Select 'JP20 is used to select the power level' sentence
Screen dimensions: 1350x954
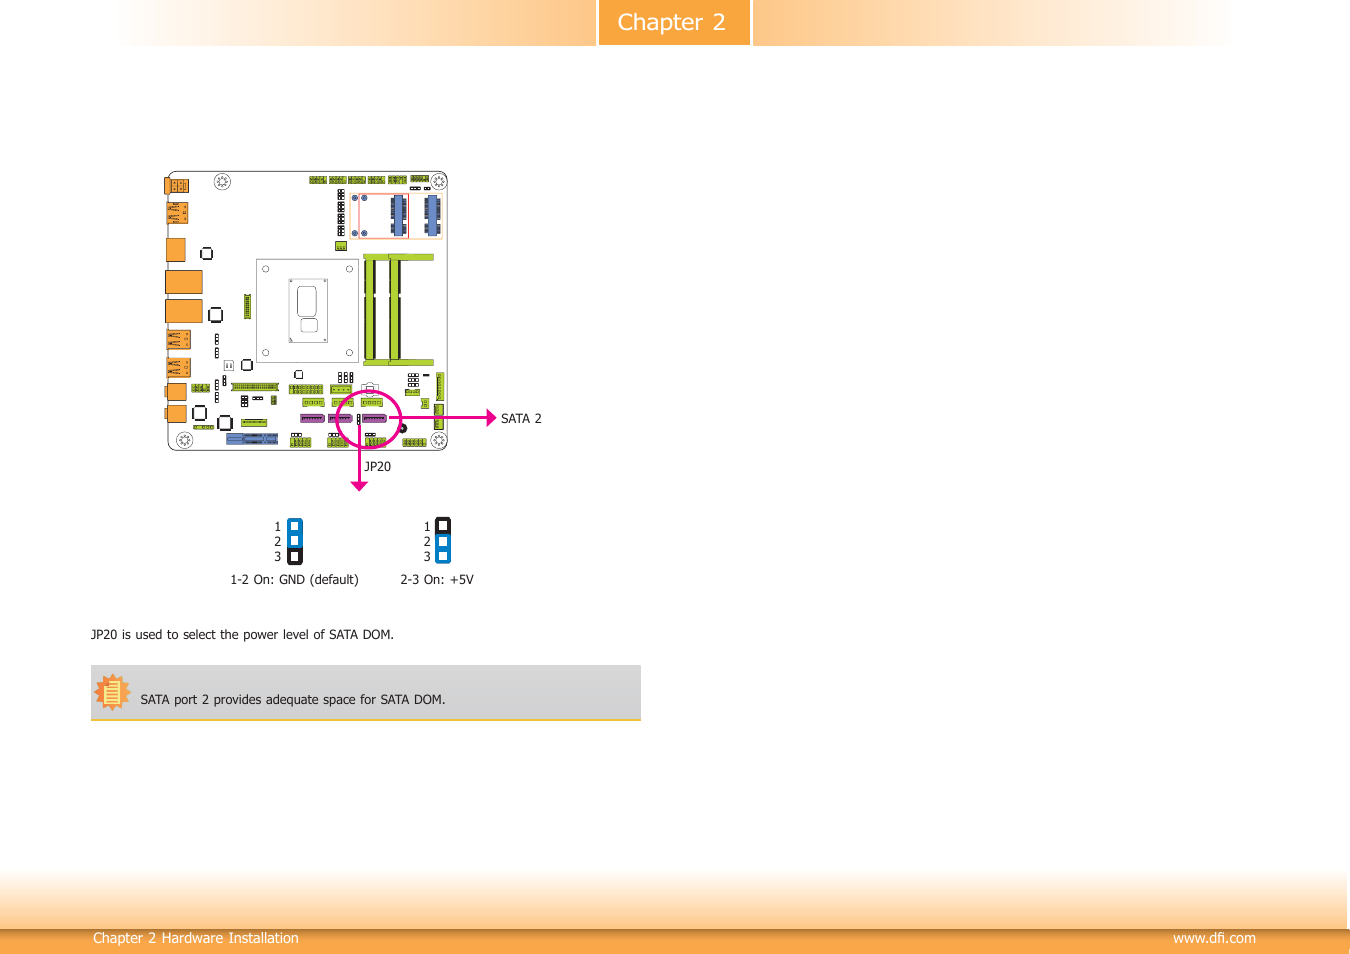(x=242, y=635)
